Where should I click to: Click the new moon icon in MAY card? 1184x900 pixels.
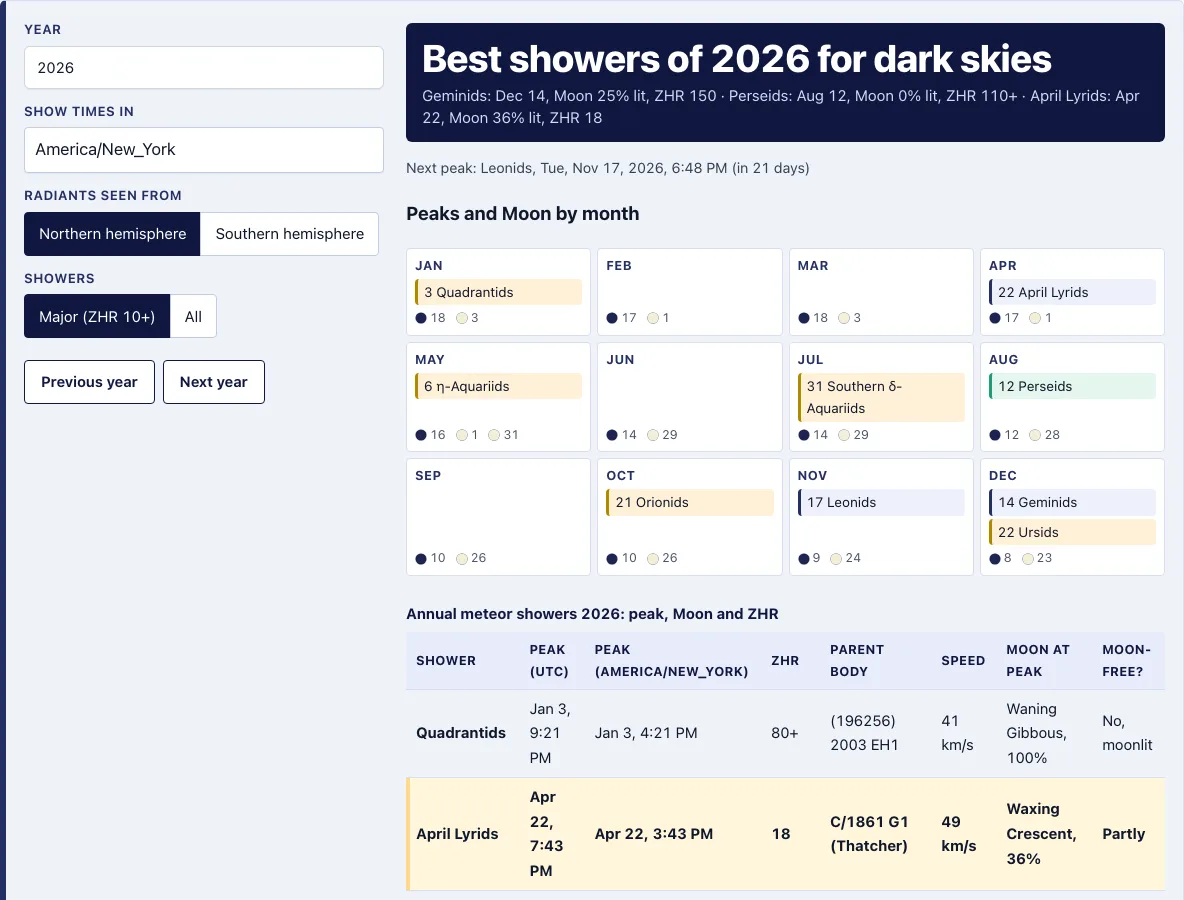[x=421, y=435]
